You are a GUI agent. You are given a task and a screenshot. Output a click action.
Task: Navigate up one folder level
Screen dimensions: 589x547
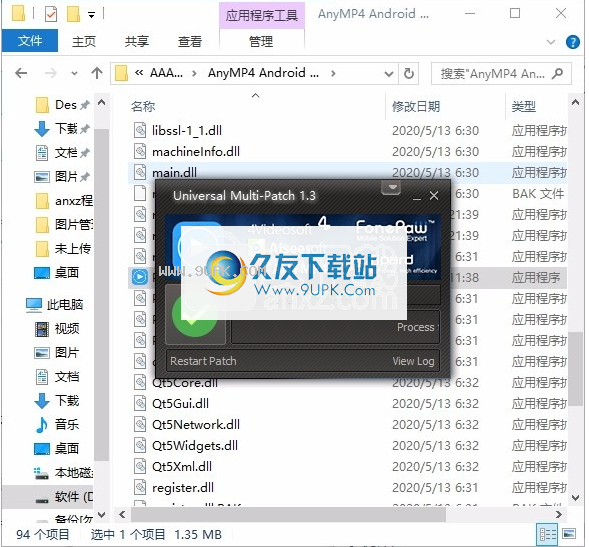click(x=97, y=73)
